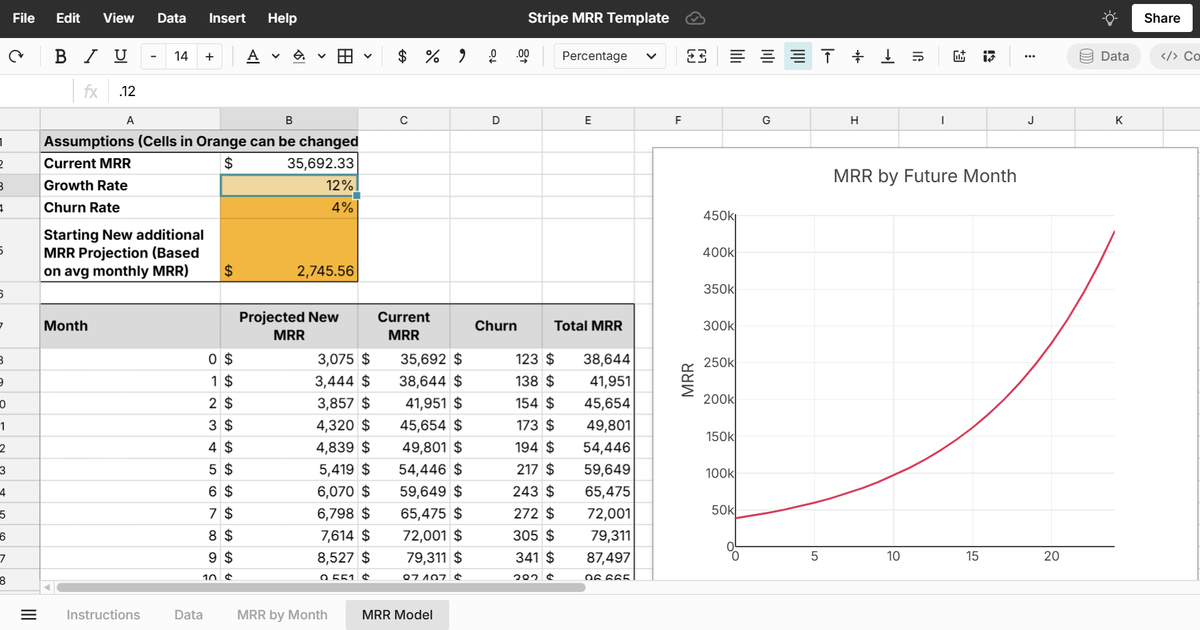The height and width of the screenshot is (630, 1200).
Task: Click the lightbulb theme icon
Action: point(1109,18)
